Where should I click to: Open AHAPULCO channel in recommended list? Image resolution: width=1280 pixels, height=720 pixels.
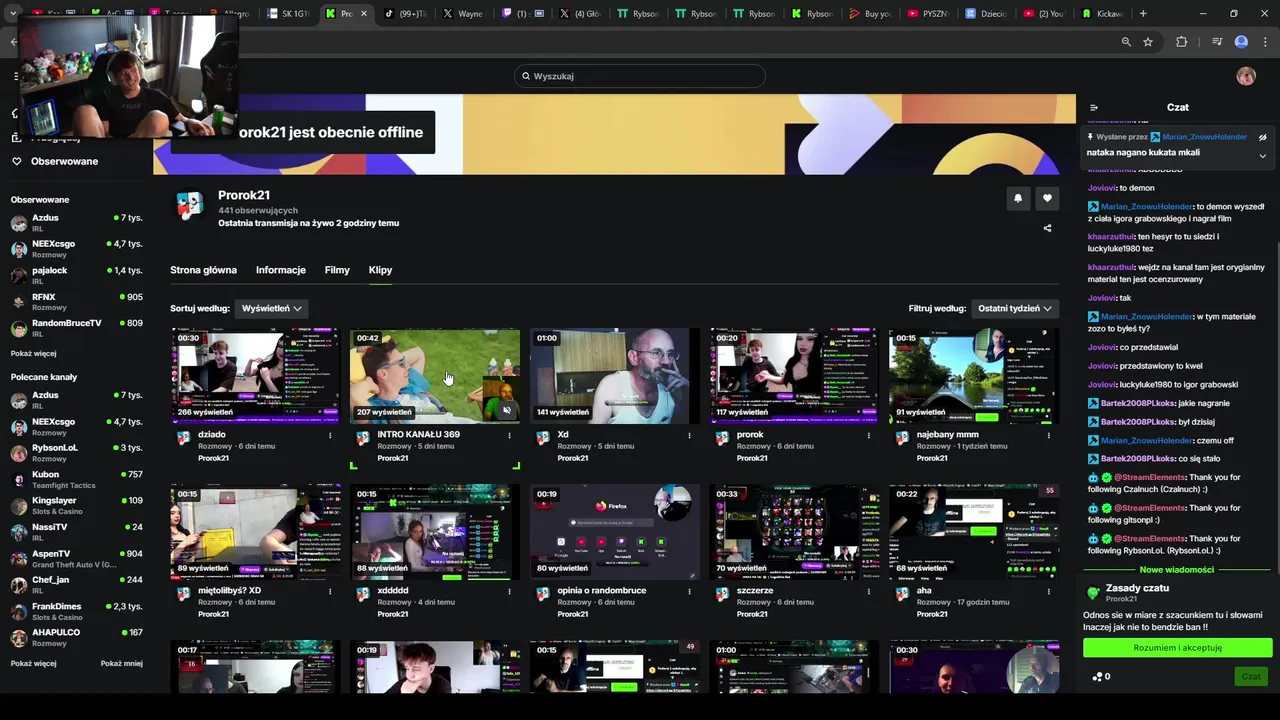[x=76, y=637]
